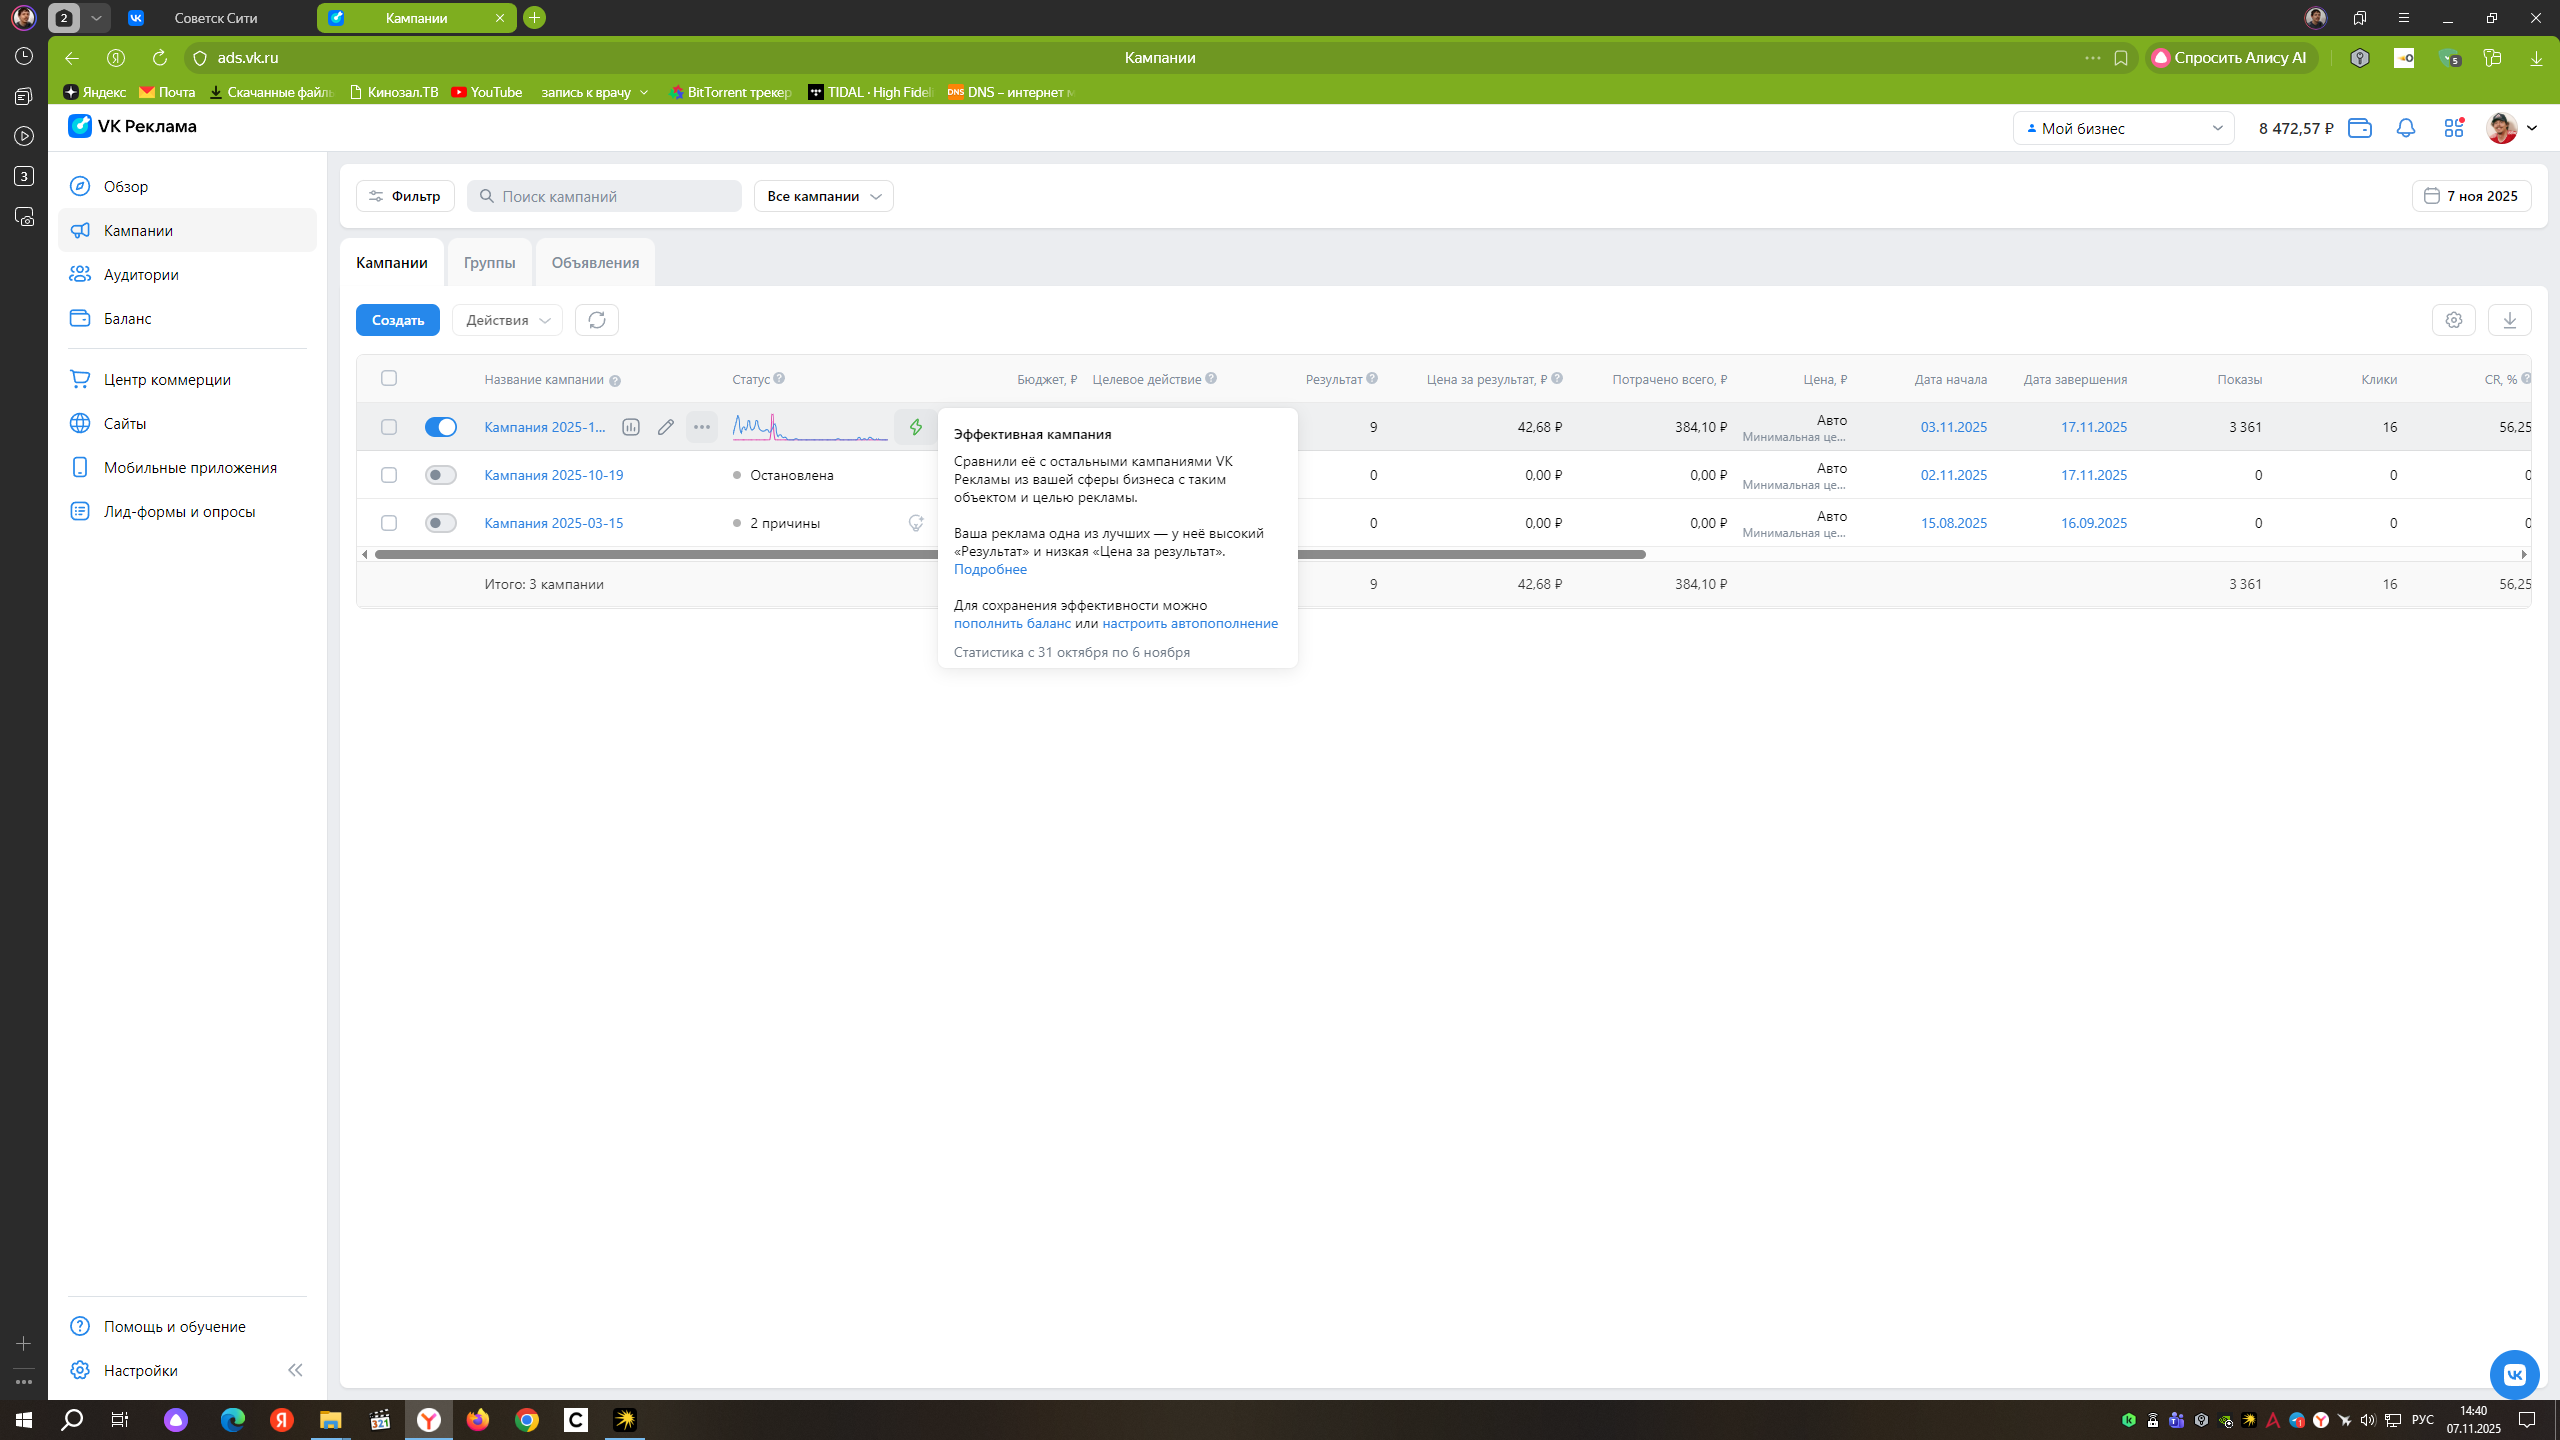This screenshot has height=1440, width=2560.
Task: Tick the checkbox for Кампания 2025-03-15
Action: pos(389,523)
